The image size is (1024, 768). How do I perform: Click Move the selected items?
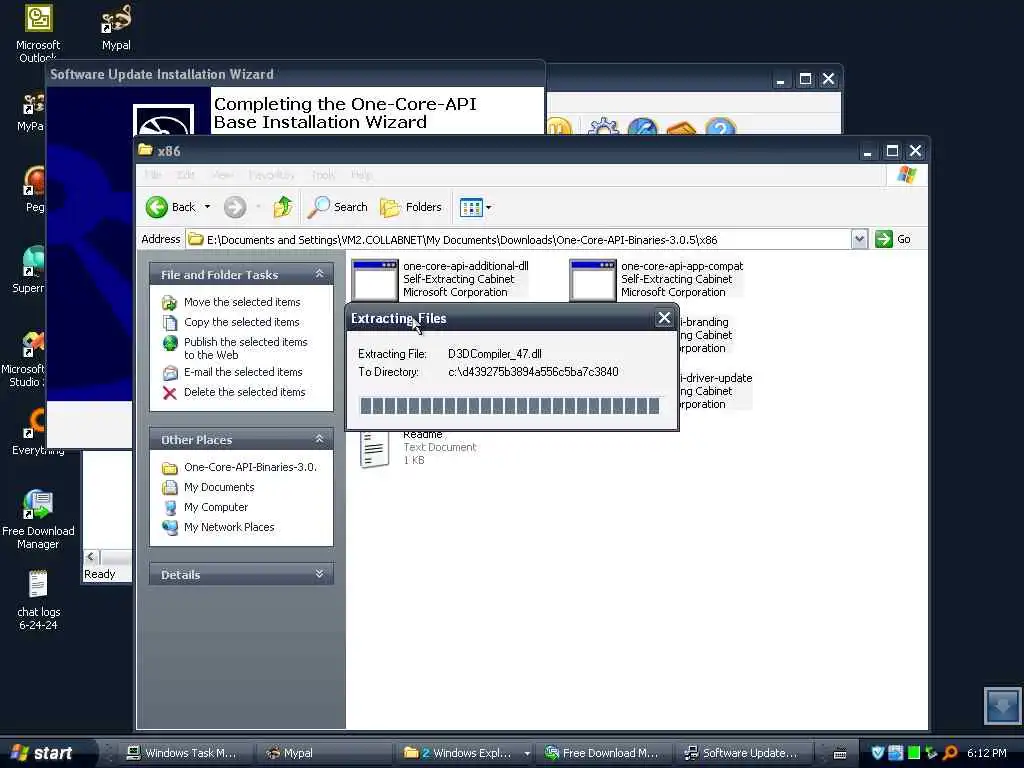click(242, 302)
